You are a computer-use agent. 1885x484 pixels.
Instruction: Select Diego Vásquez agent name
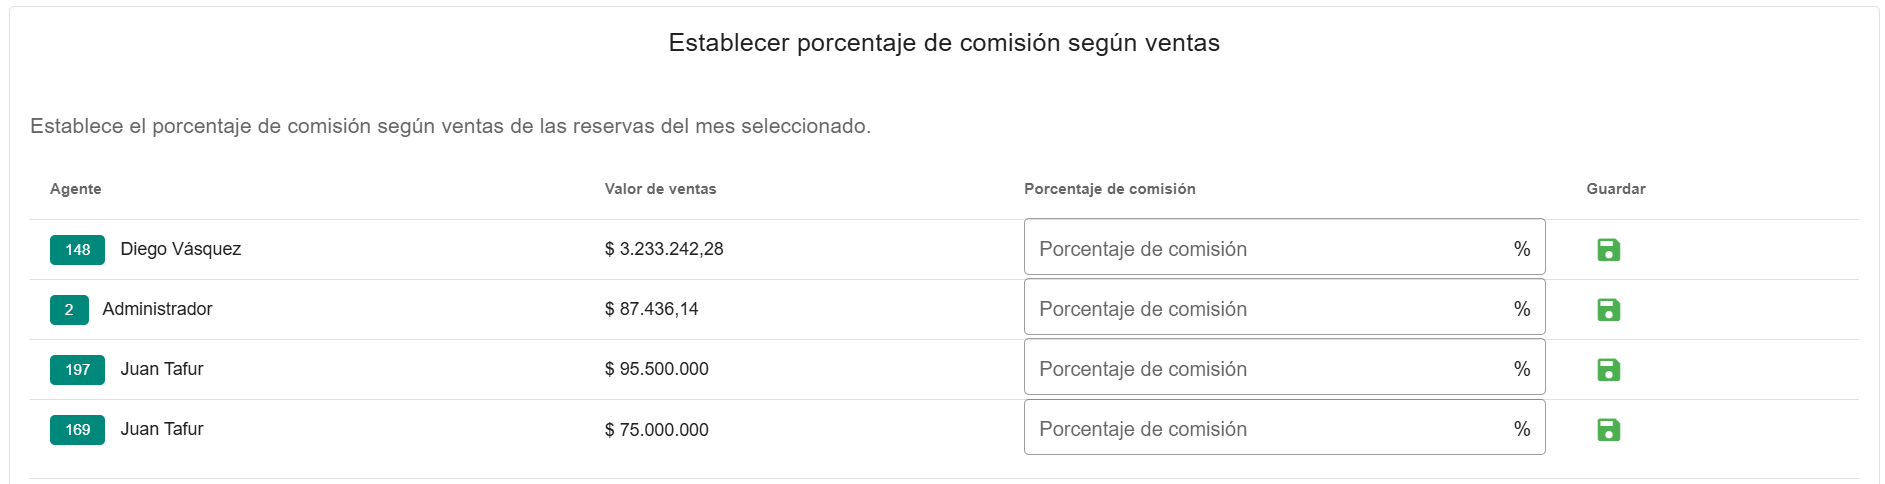[x=181, y=249]
